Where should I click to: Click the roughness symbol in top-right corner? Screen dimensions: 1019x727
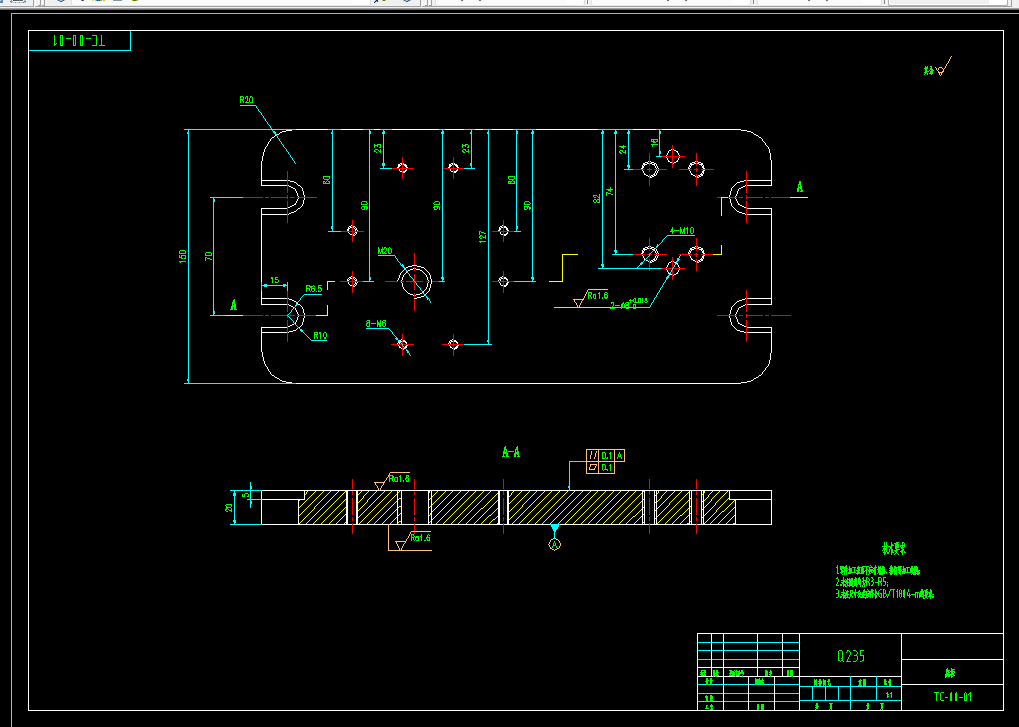[x=938, y=67]
